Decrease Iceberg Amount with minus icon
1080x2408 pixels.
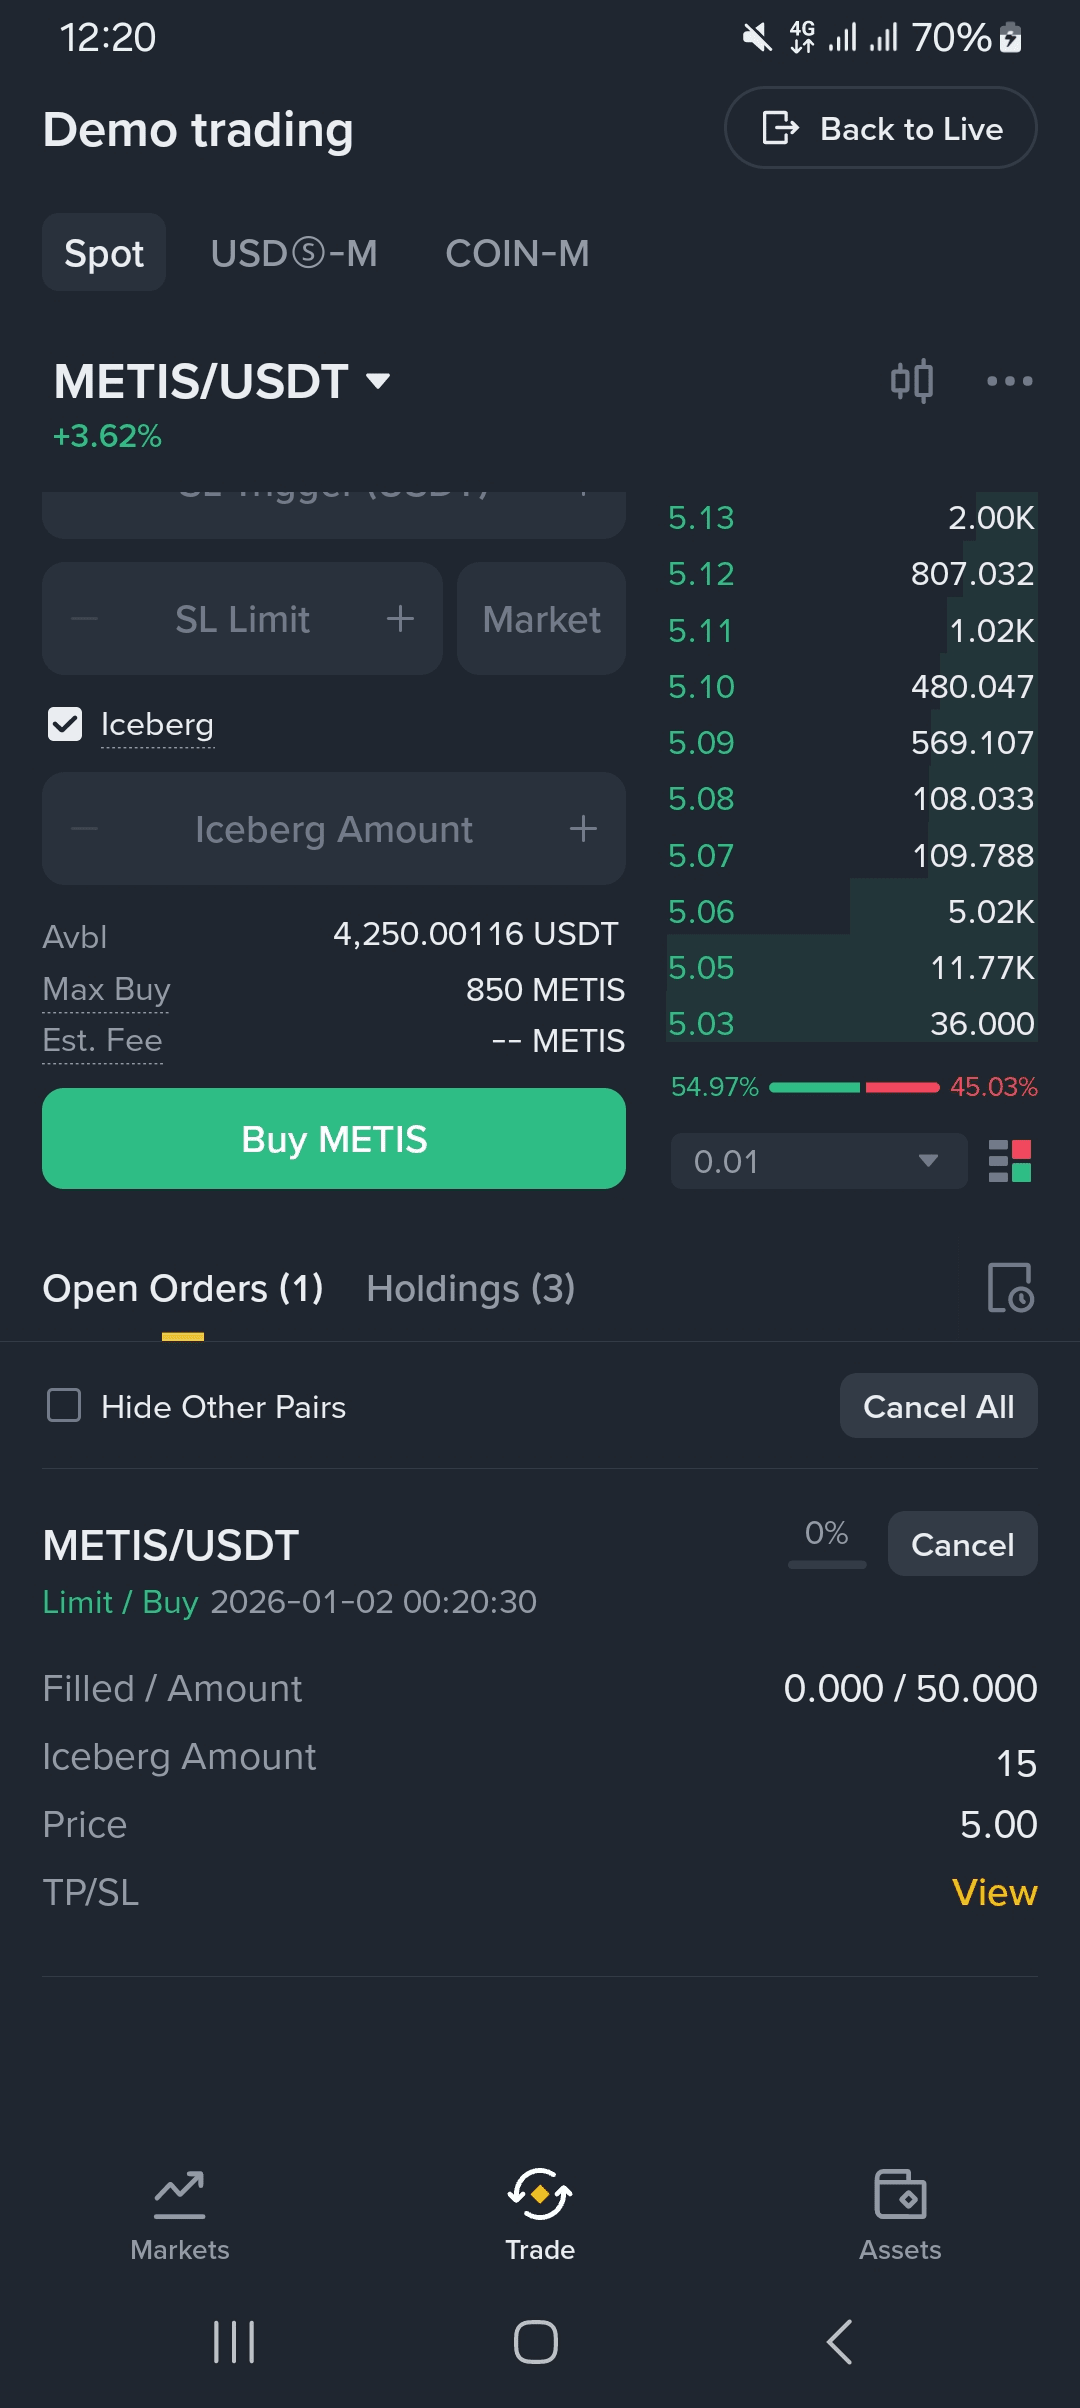85,829
